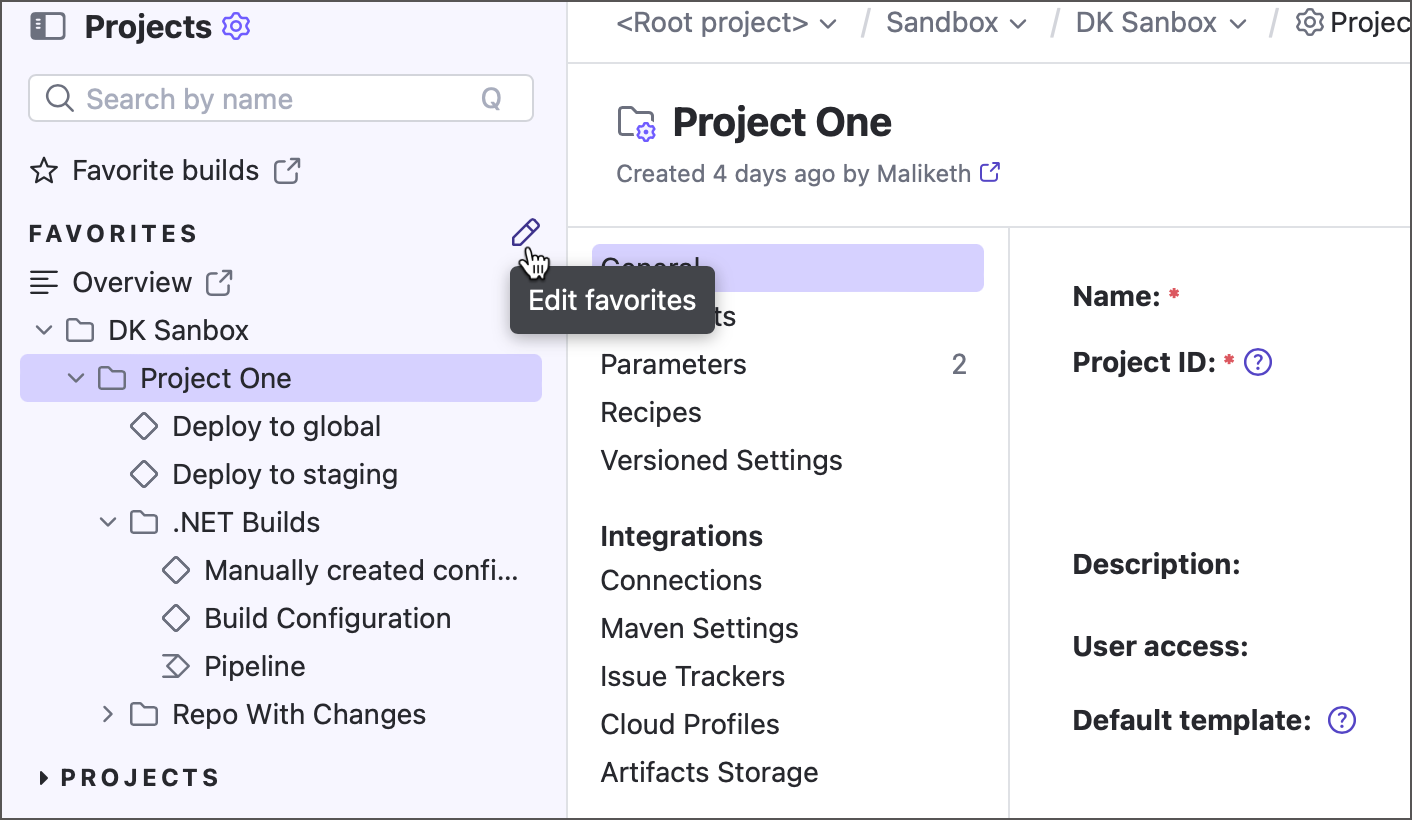Open the Pipeline item in .NET Builds
This screenshot has height=820, width=1412.
pyautogui.click(x=254, y=667)
